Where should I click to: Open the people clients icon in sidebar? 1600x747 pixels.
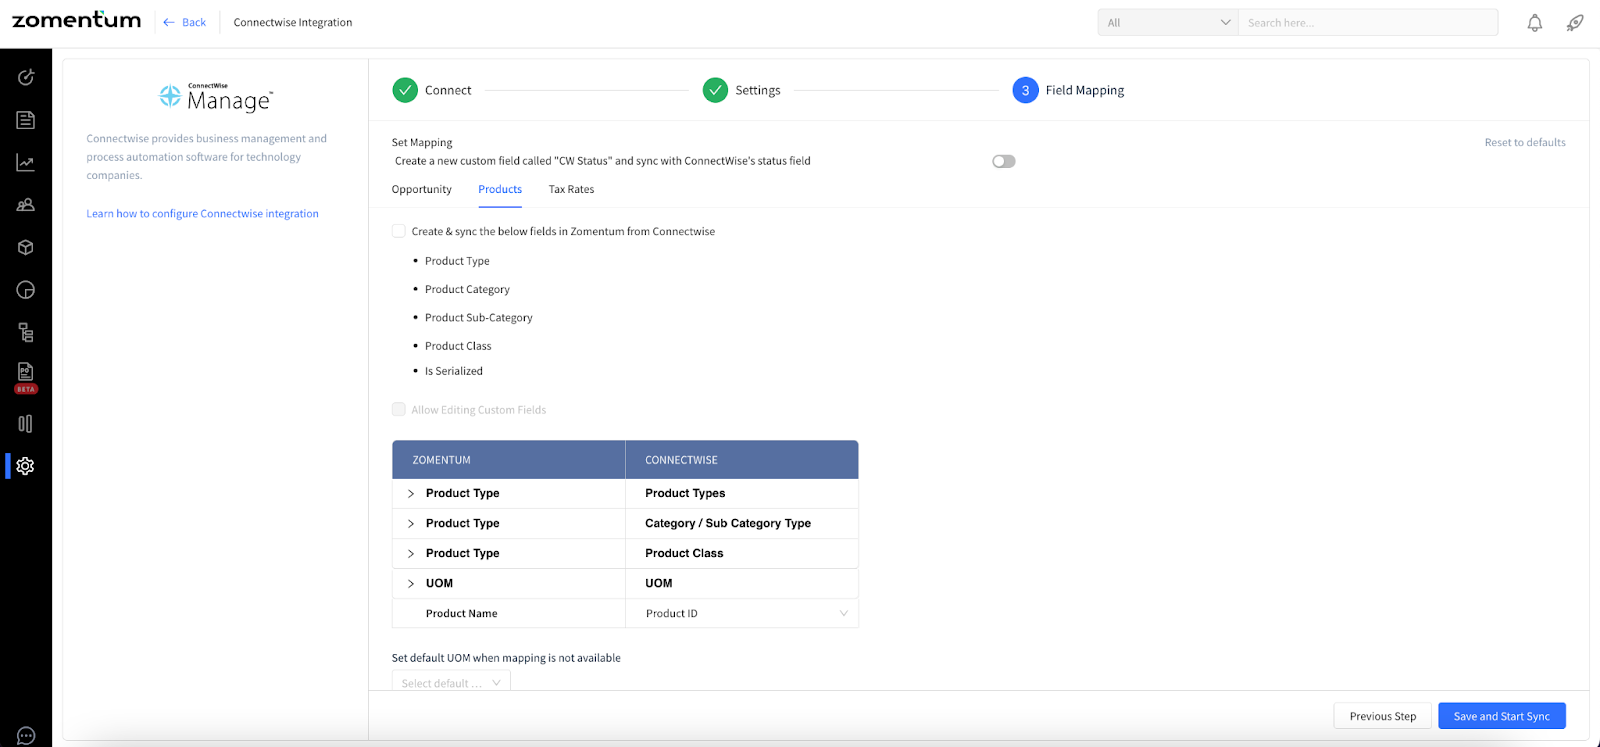(26, 205)
